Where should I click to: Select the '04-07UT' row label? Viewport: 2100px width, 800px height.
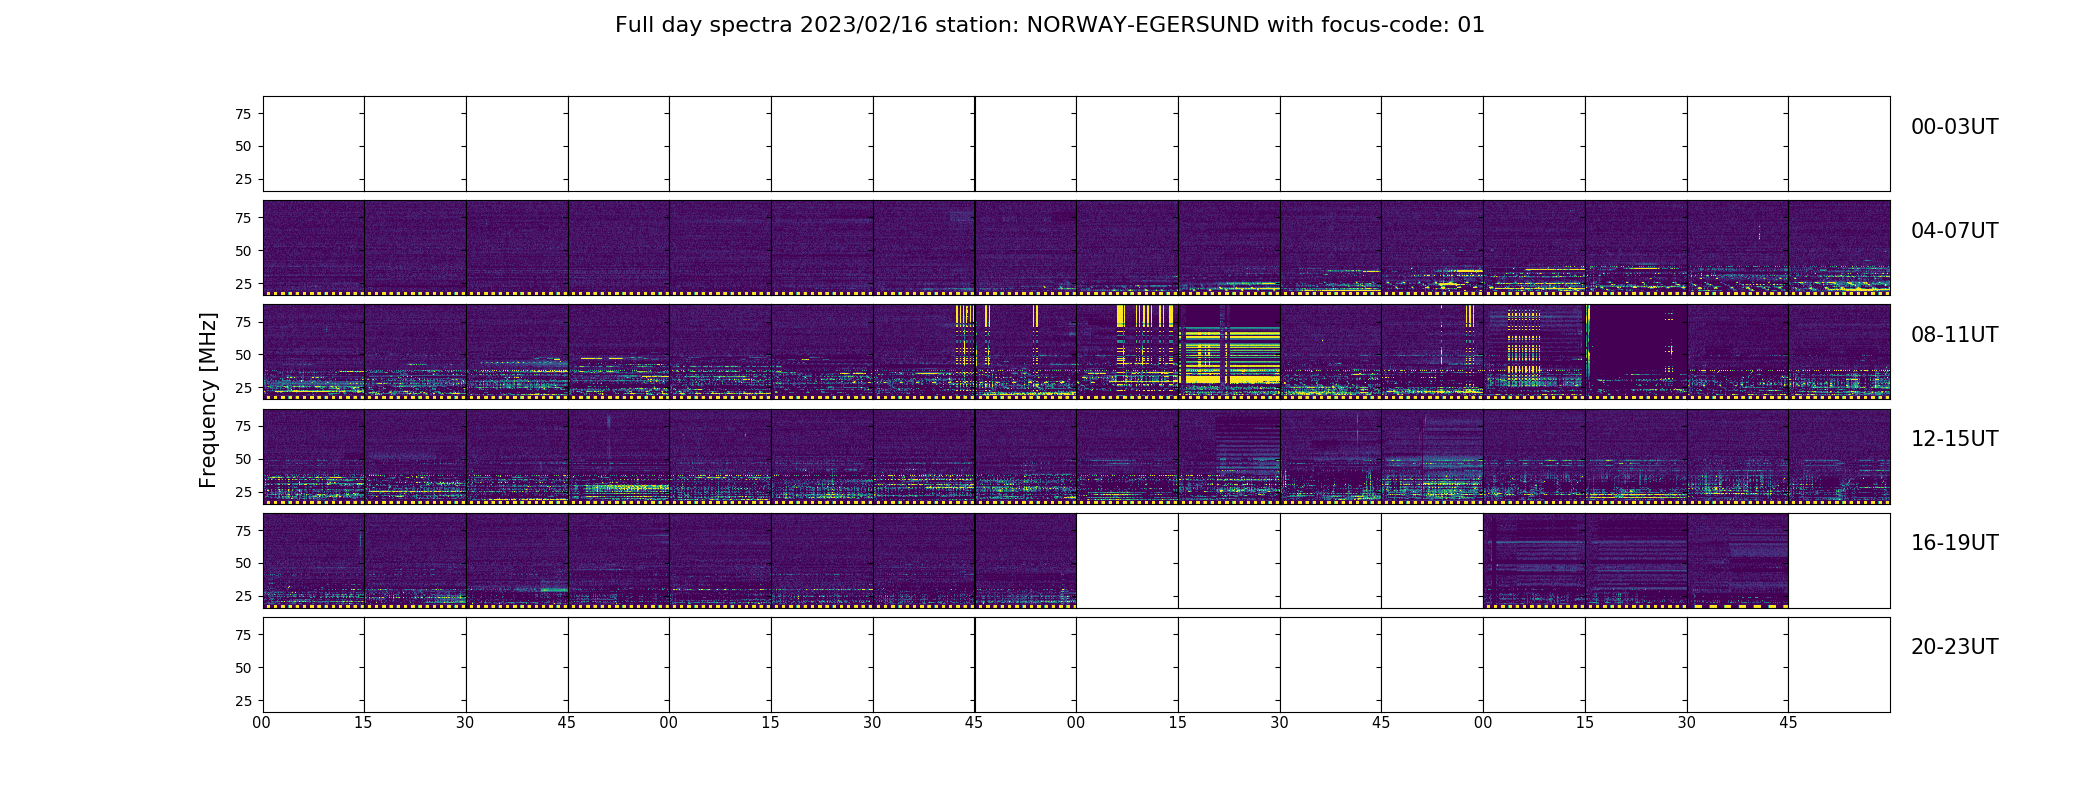coord(1954,231)
